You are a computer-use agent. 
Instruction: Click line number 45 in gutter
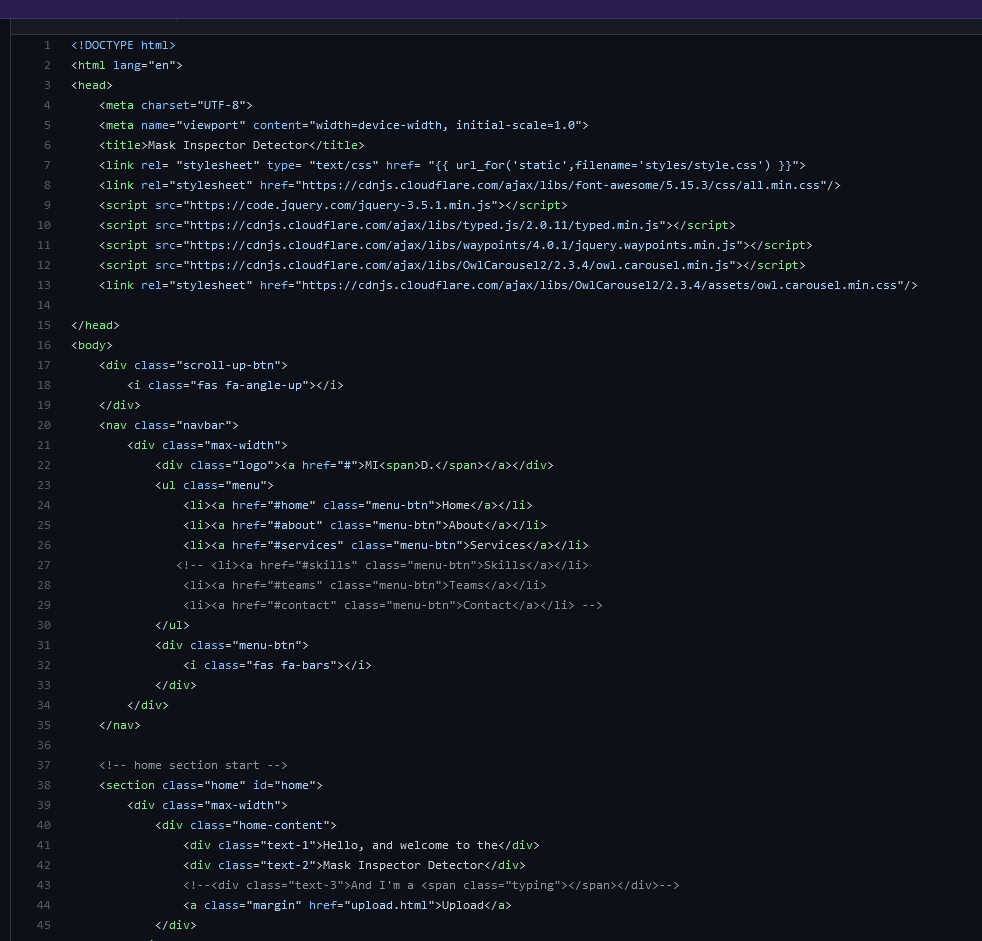(44, 927)
